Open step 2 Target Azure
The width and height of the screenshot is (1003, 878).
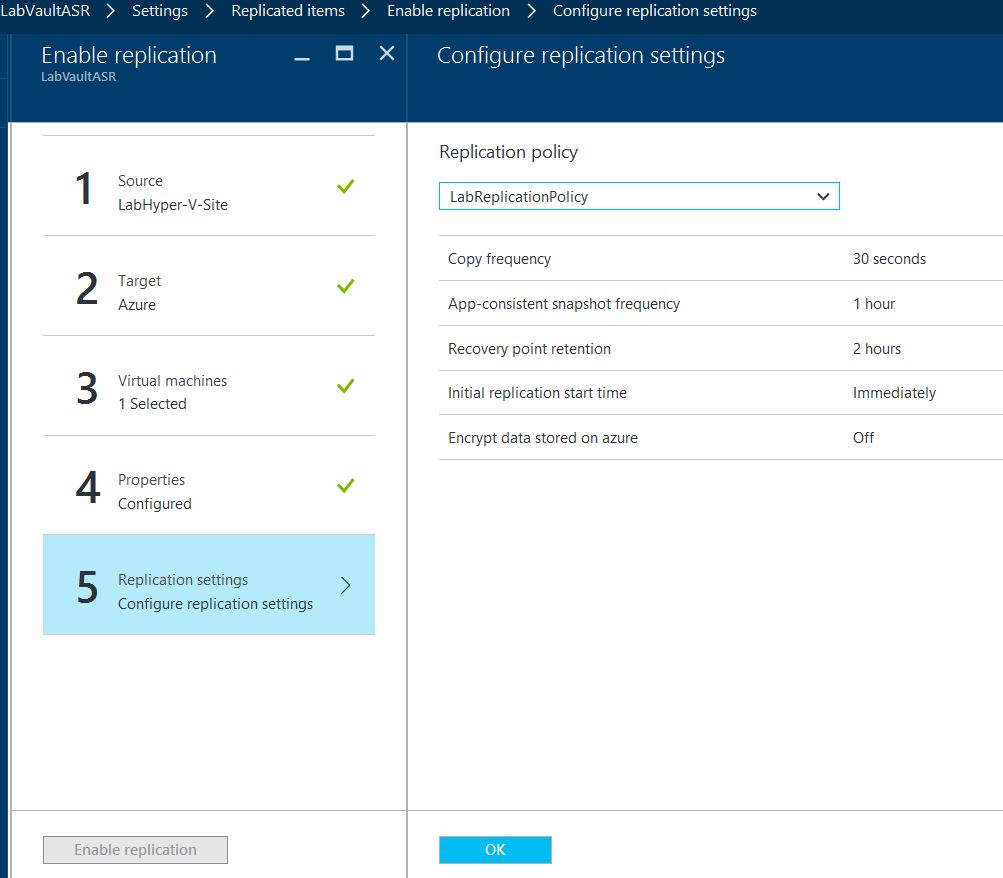pyautogui.click(x=208, y=287)
